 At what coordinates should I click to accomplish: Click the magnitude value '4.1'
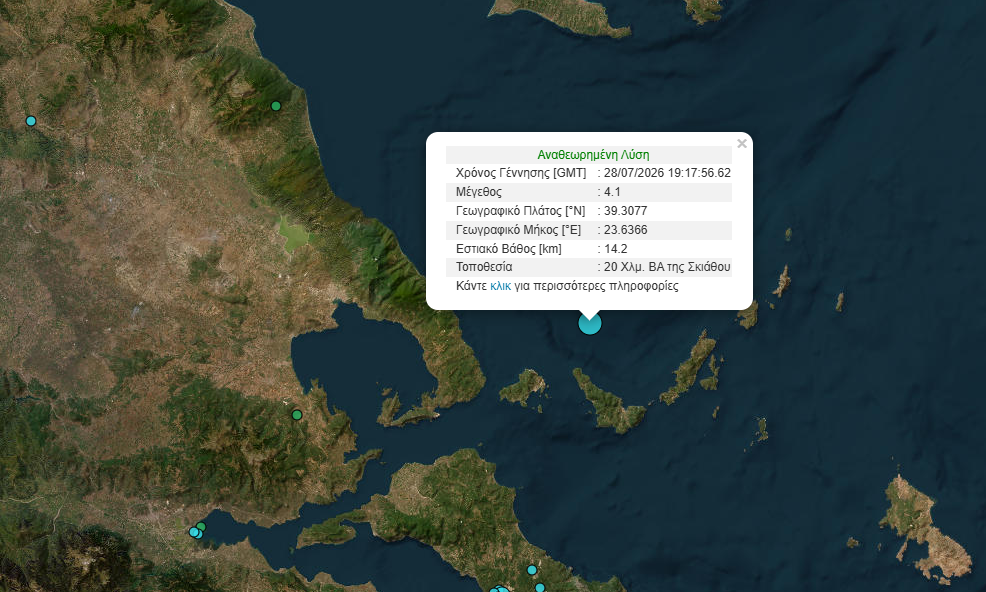pos(612,192)
